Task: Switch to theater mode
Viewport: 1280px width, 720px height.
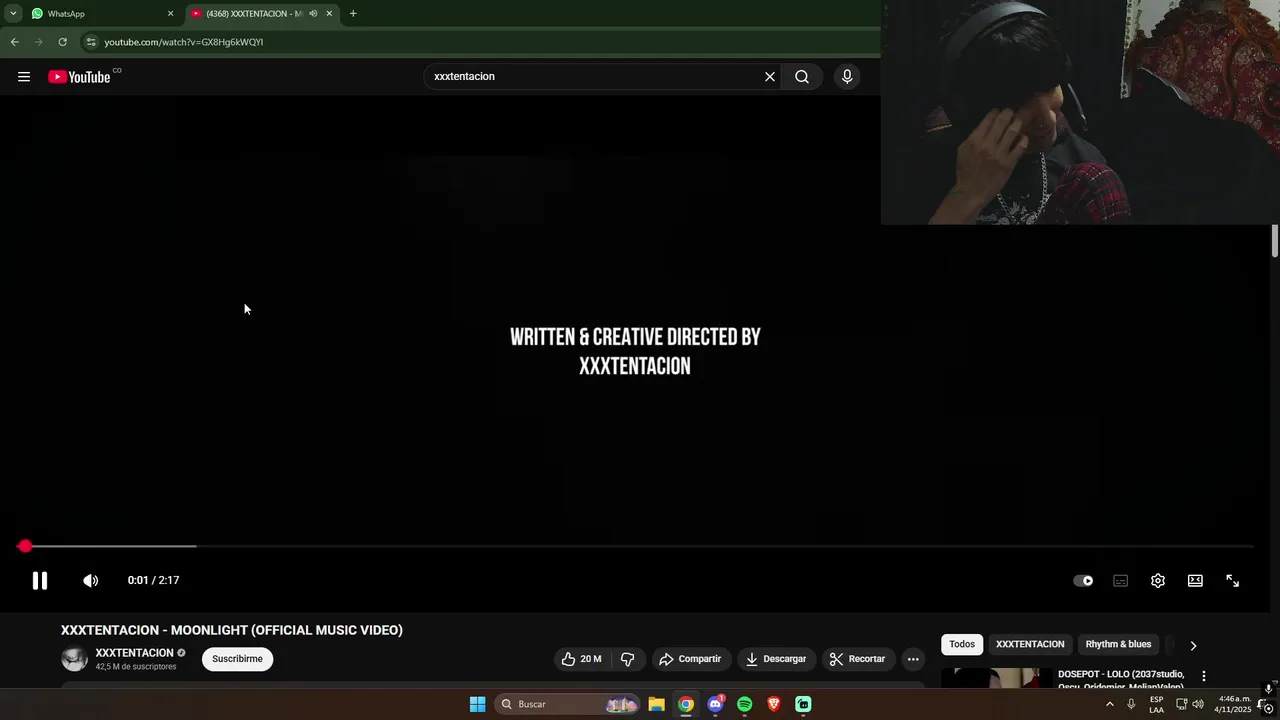Action: point(1195,580)
